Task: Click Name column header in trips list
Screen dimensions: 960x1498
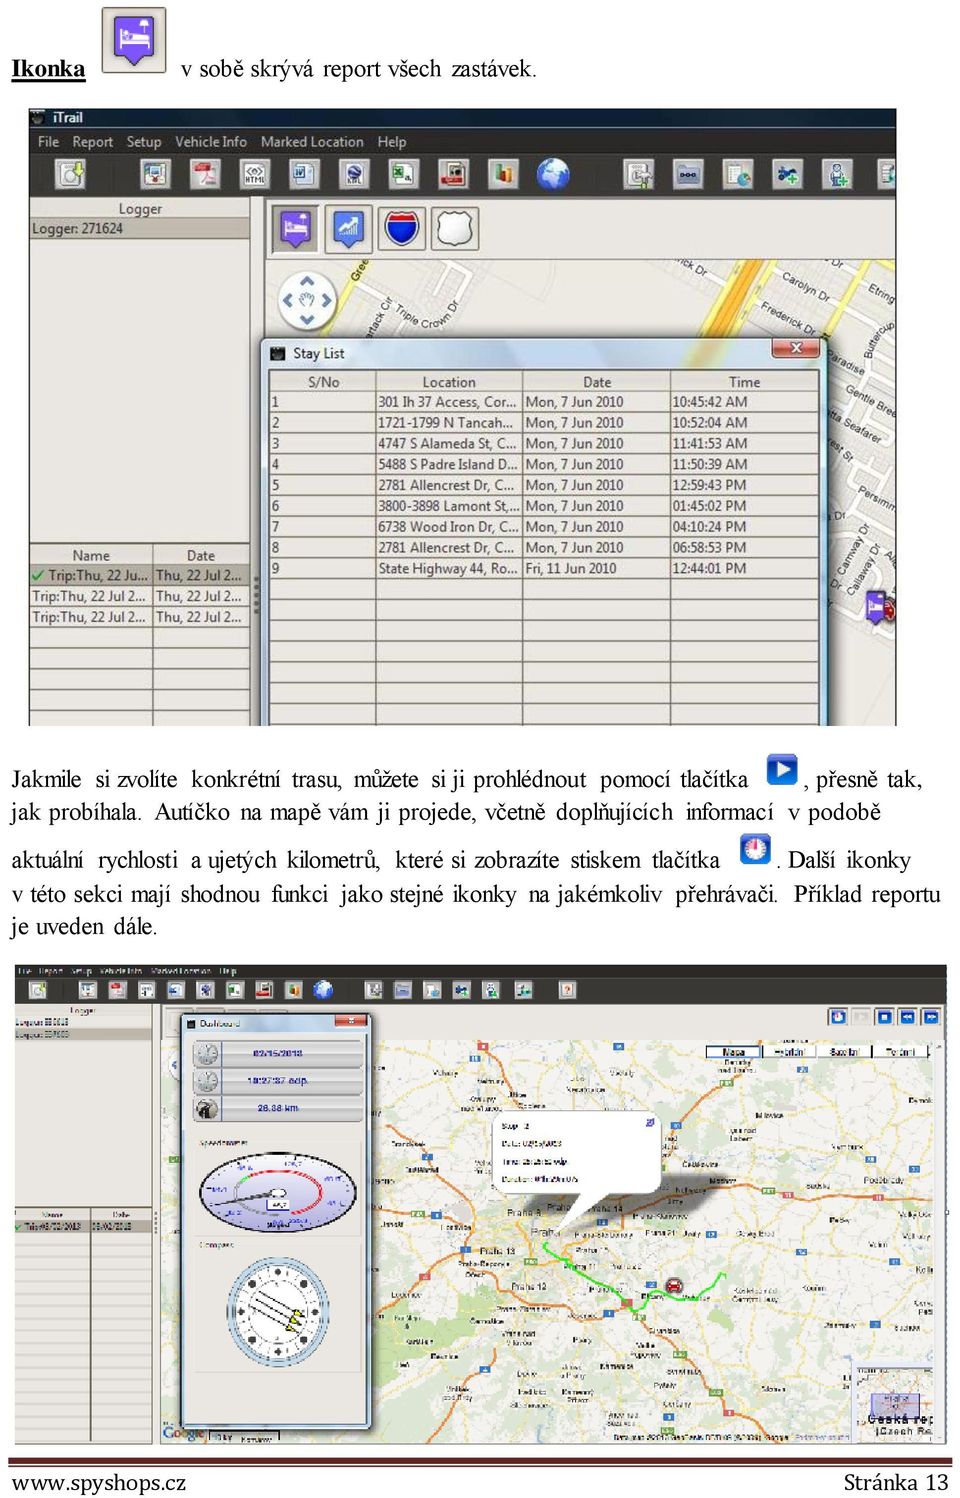Action: 91,555
